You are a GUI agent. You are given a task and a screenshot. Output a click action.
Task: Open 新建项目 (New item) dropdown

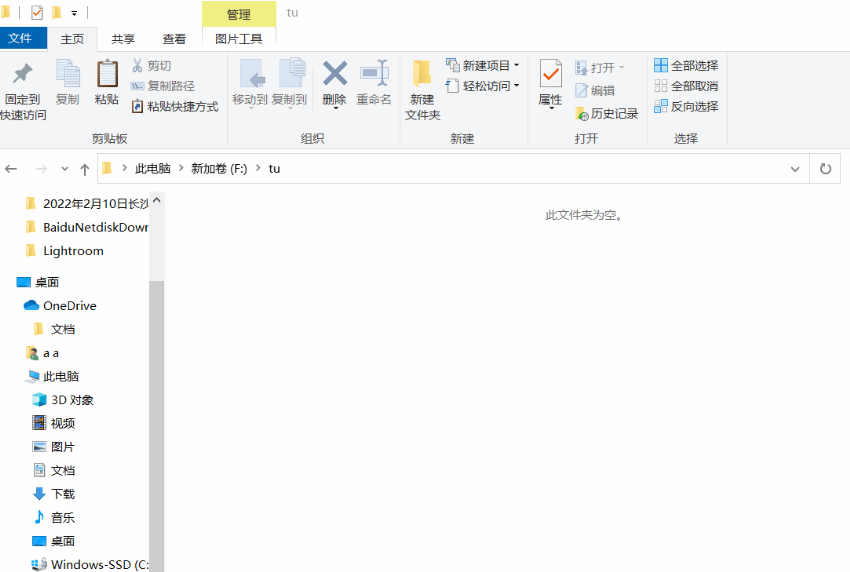[x=482, y=66]
